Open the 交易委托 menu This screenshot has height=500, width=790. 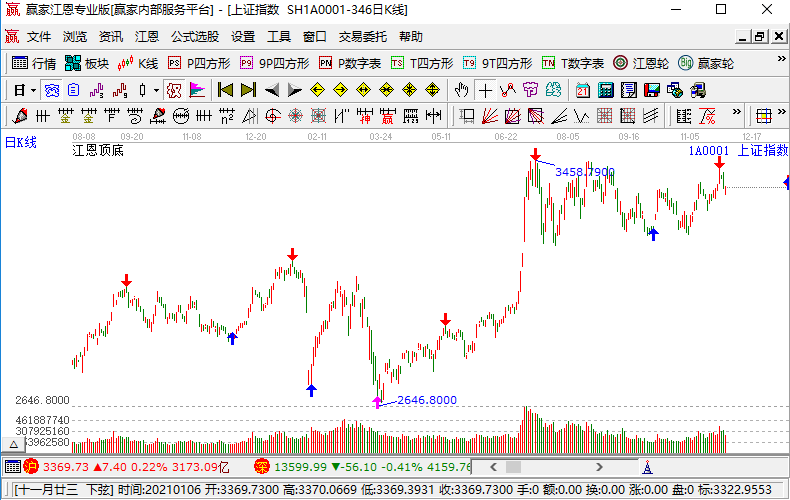coord(362,37)
